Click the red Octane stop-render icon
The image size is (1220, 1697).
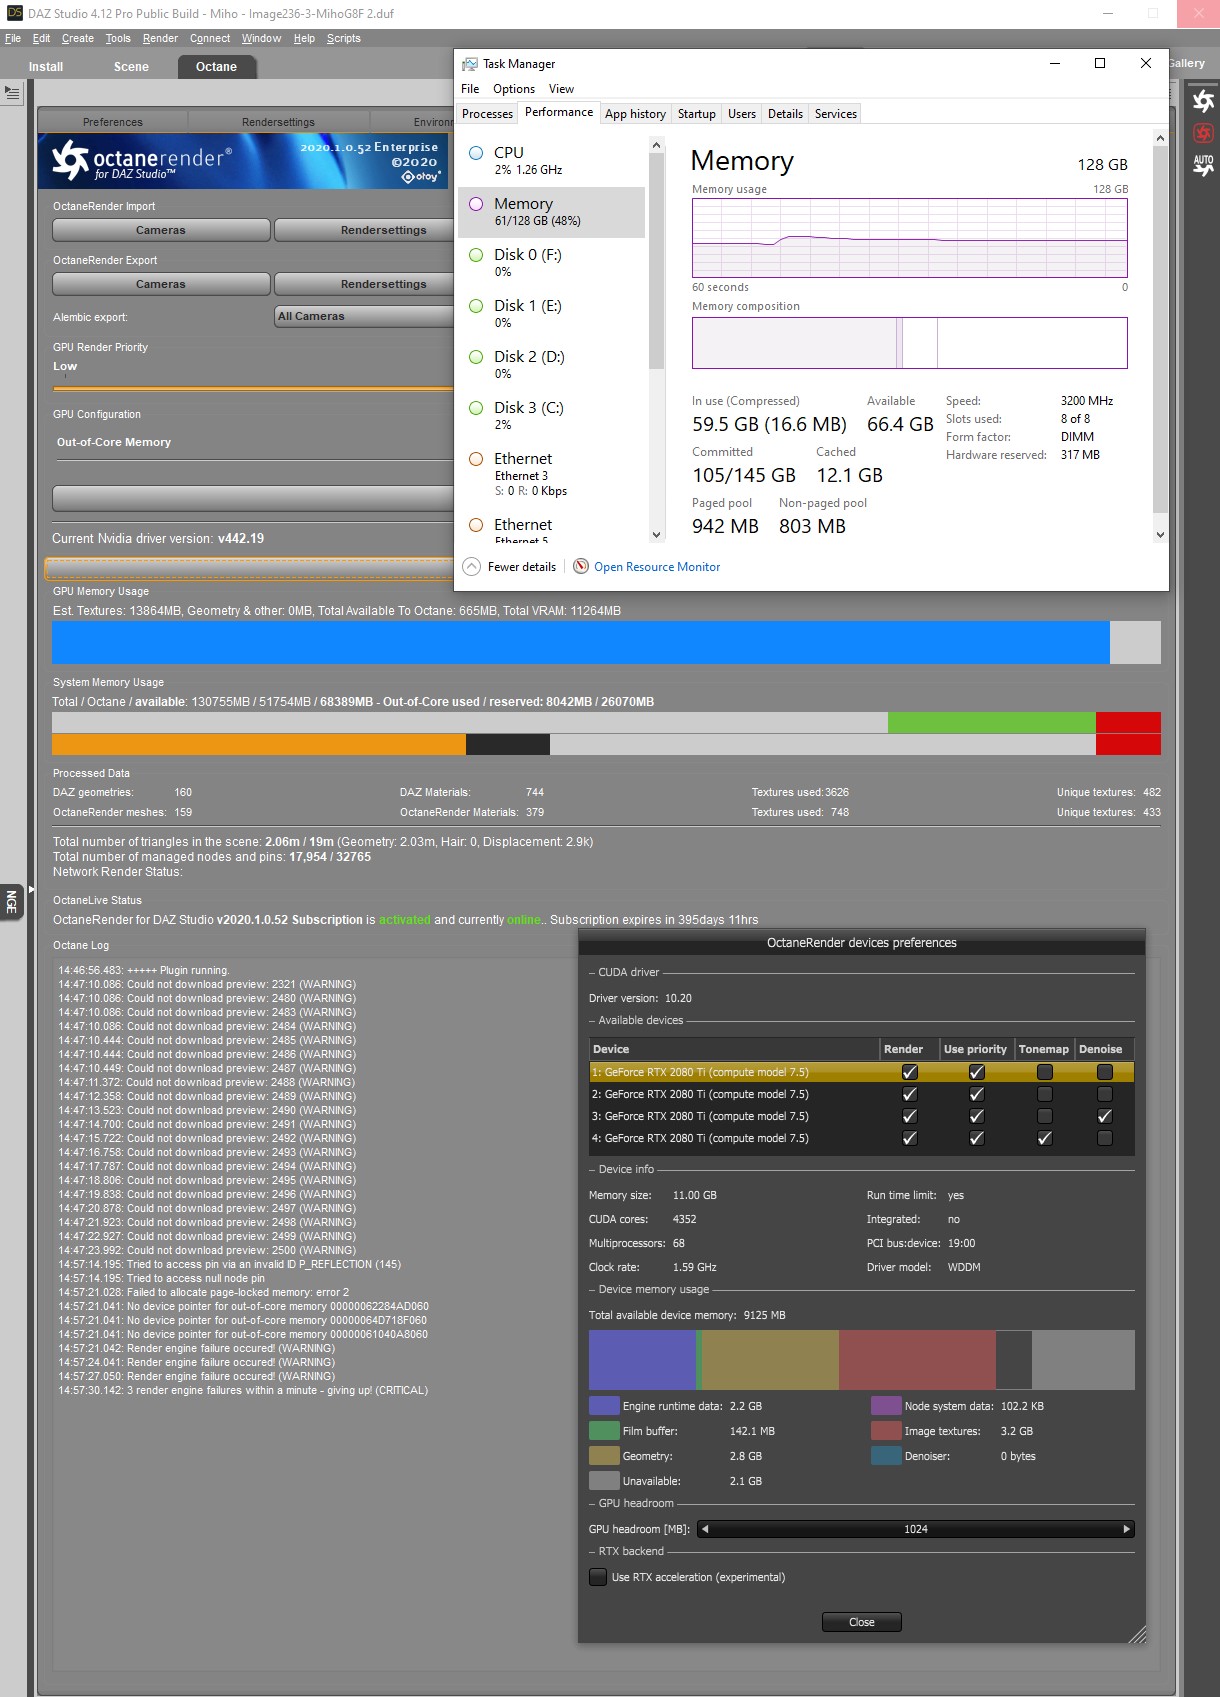click(1203, 133)
